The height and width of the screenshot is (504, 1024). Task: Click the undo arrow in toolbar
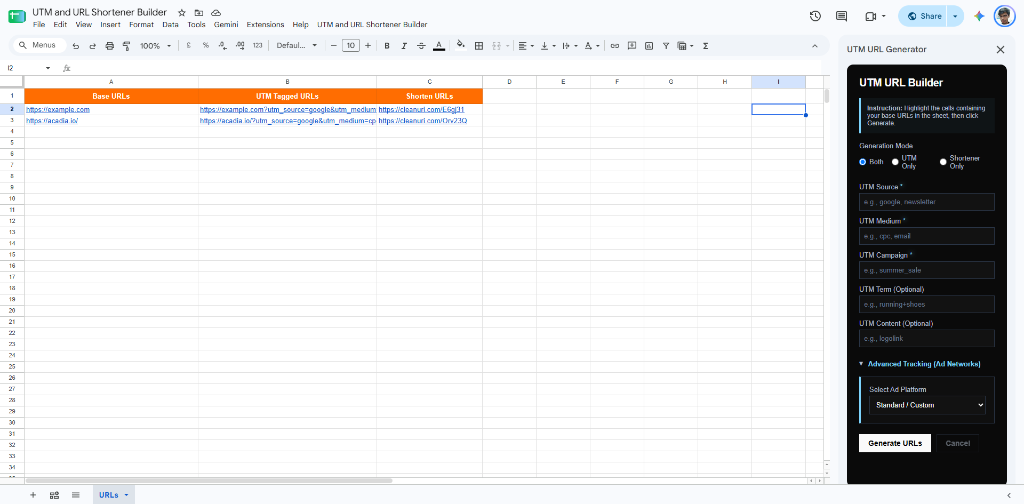[x=76, y=46]
